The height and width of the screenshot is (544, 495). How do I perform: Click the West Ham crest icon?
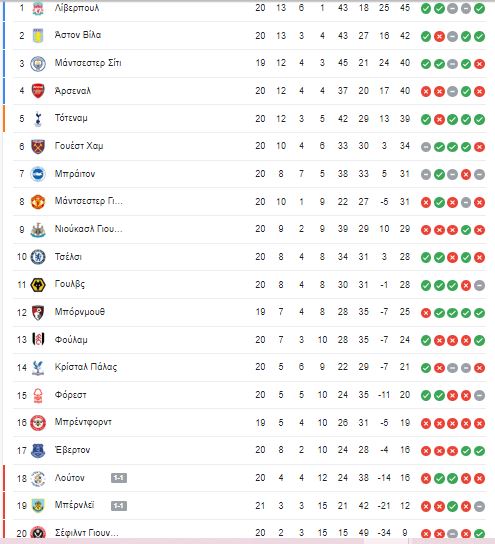(38, 146)
